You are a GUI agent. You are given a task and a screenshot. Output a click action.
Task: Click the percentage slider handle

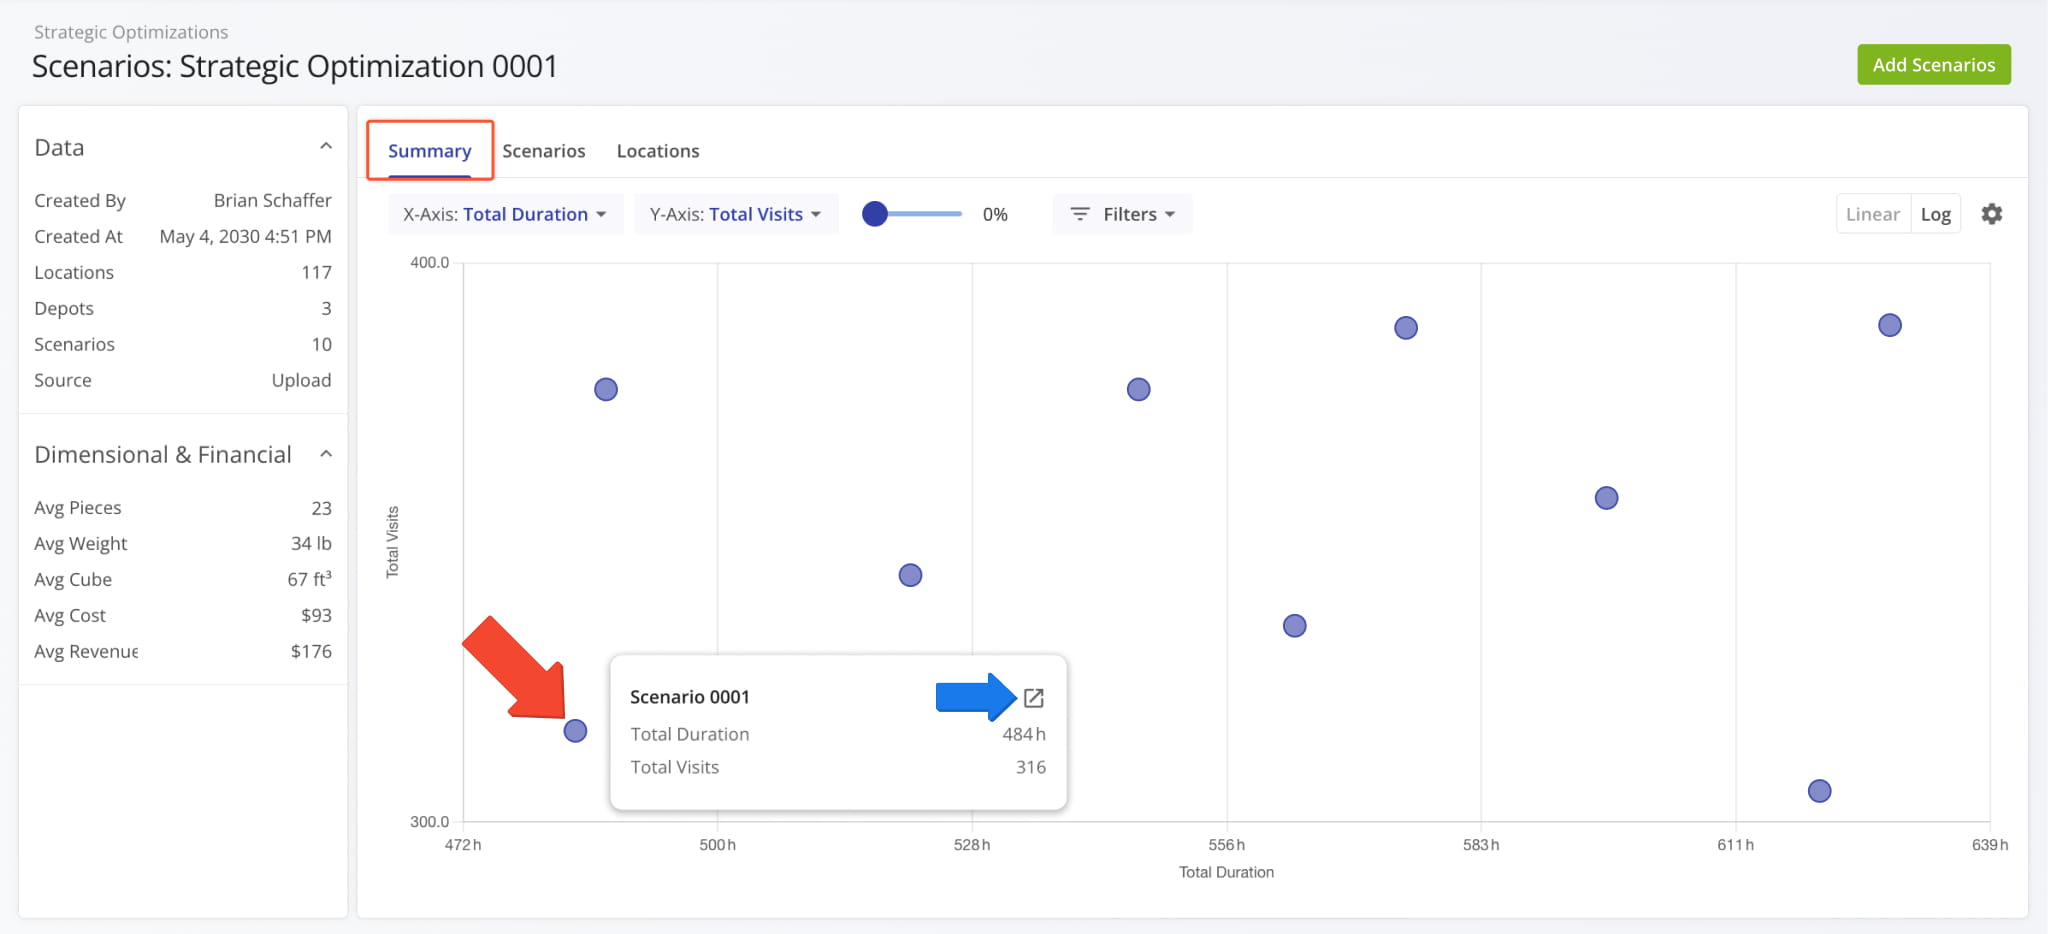pos(875,214)
